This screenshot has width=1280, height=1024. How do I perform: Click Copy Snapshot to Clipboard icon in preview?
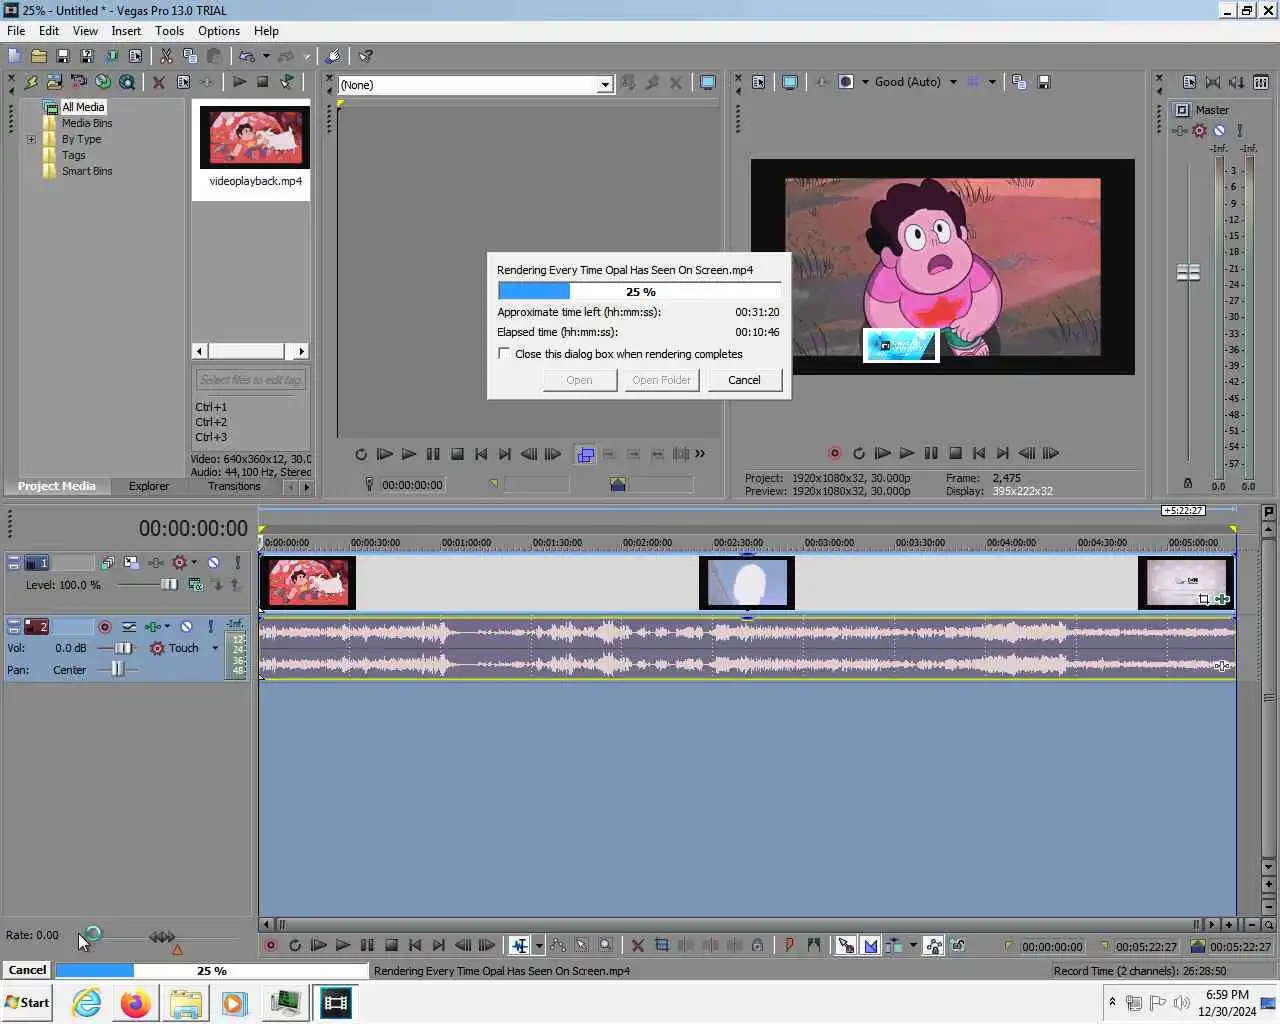[1019, 82]
